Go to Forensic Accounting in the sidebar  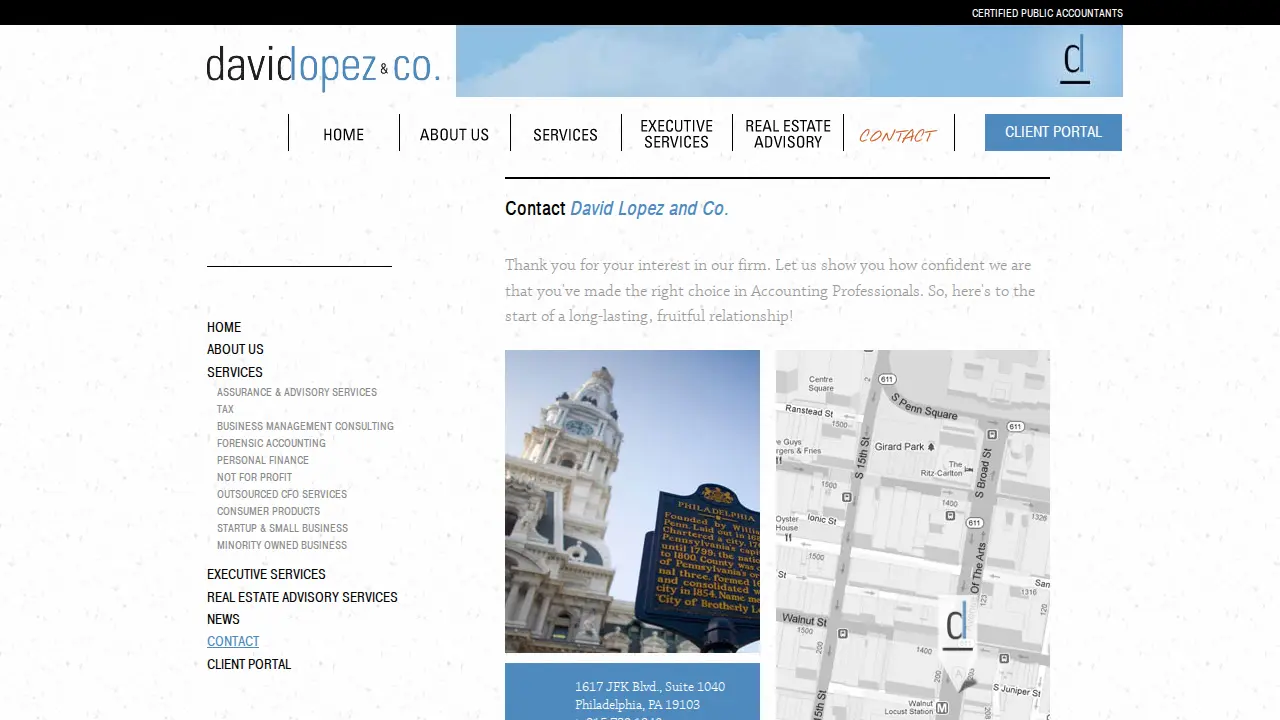[271, 443]
